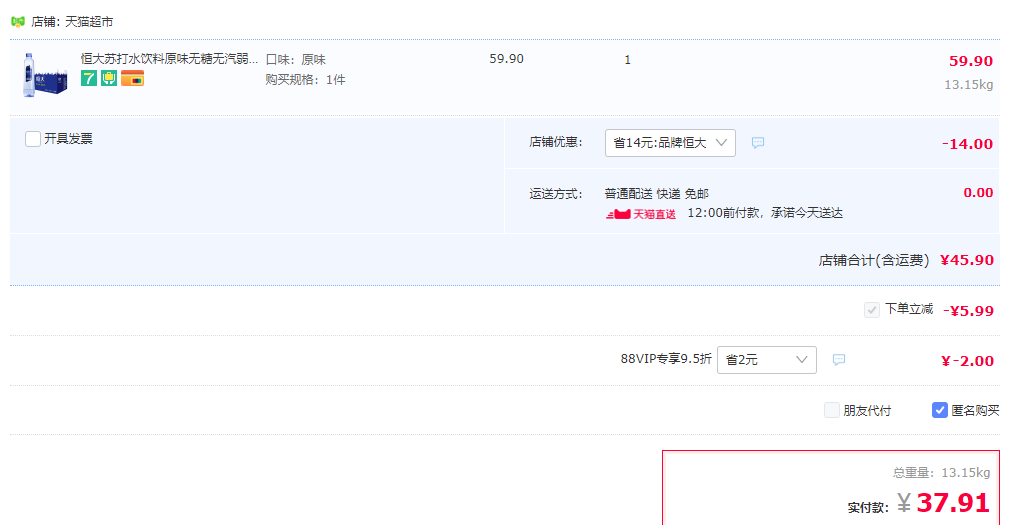Toggle the 下单立减 checkbox
Viewport: 1011px width, 525px height.
[872, 310]
